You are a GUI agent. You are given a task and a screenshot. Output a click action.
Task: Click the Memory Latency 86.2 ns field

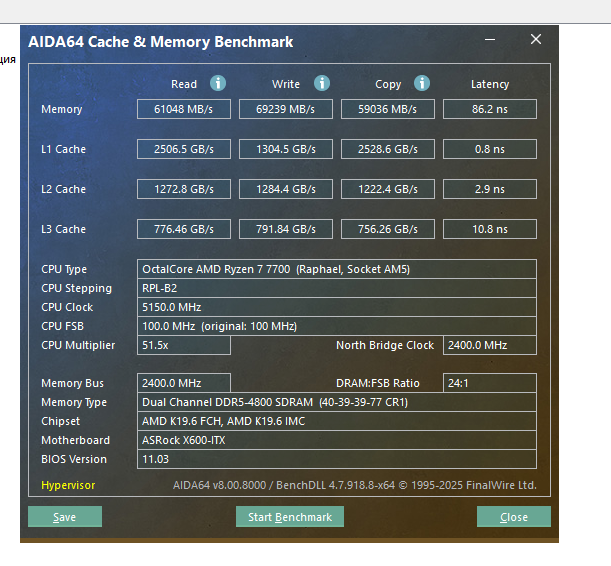coord(489,109)
